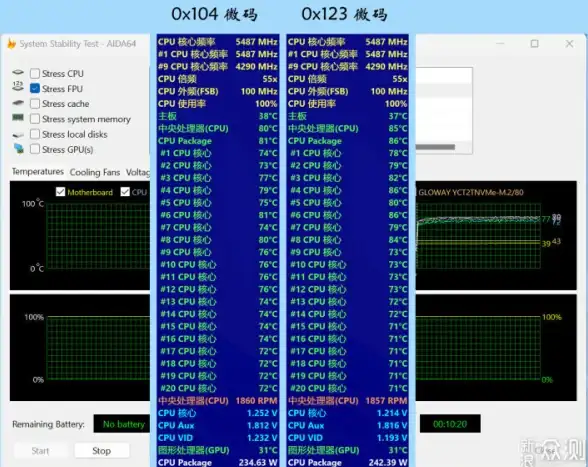Click the 1860 RPM fan speed reading
Image resolution: width=588 pixels, height=467 pixels.
tap(256, 401)
